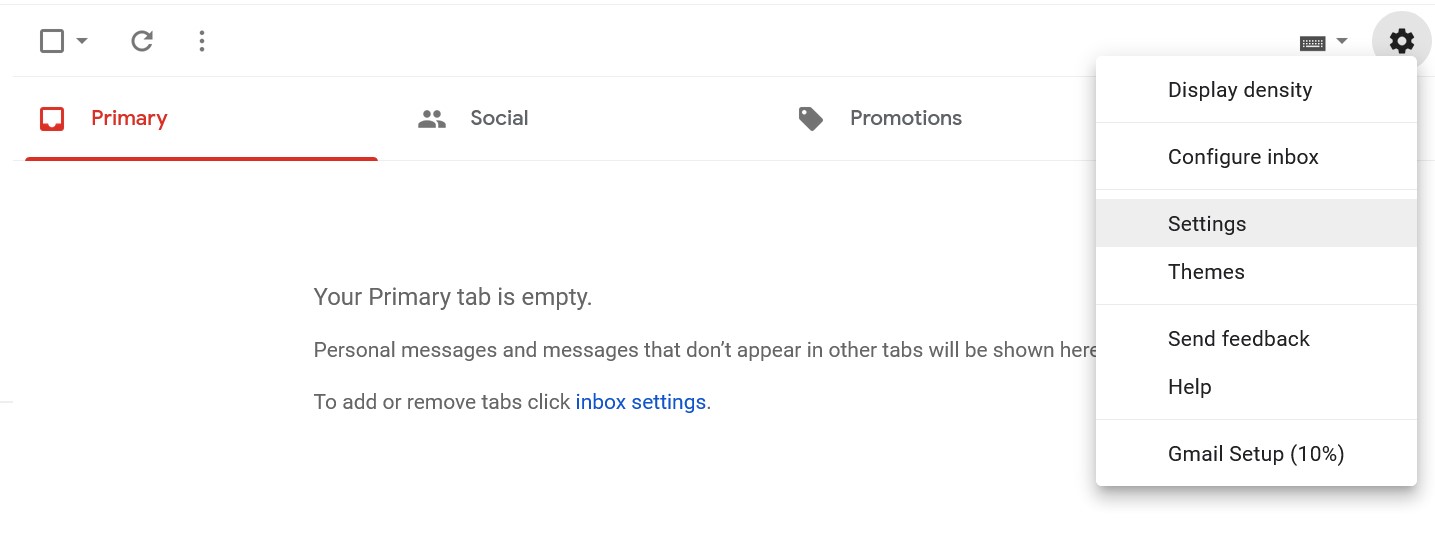The width and height of the screenshot is (1435, 553).
Task: Click the Promotions tag icon
Action: pyautogui.click(x=811, y=119)
